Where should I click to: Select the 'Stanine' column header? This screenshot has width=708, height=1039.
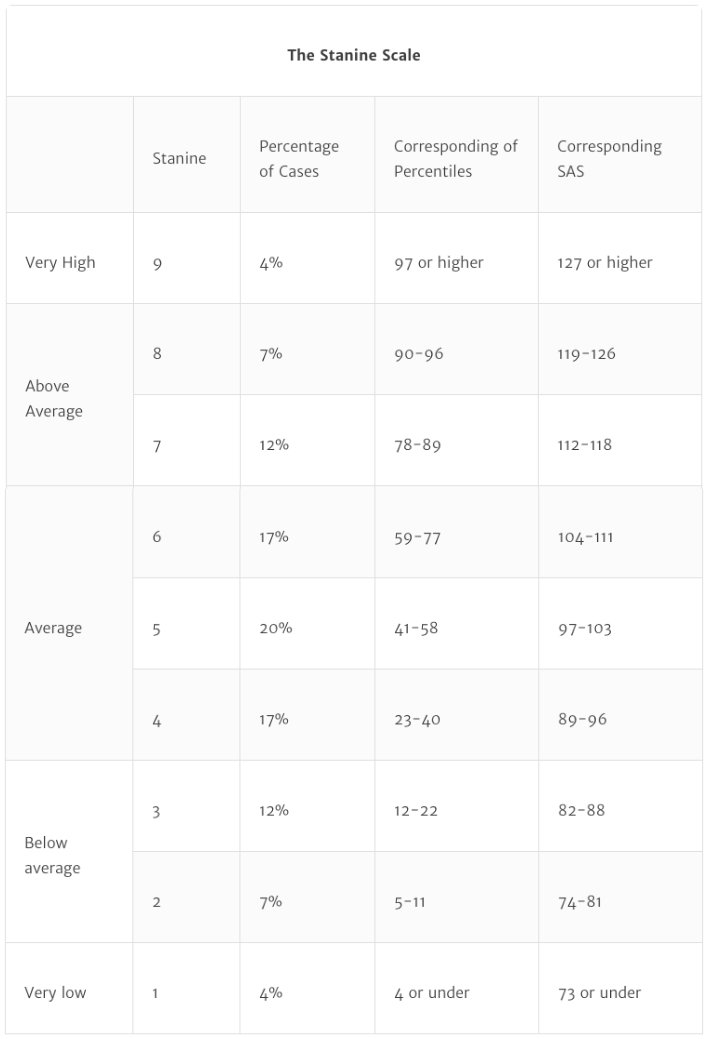coord(179,158)
